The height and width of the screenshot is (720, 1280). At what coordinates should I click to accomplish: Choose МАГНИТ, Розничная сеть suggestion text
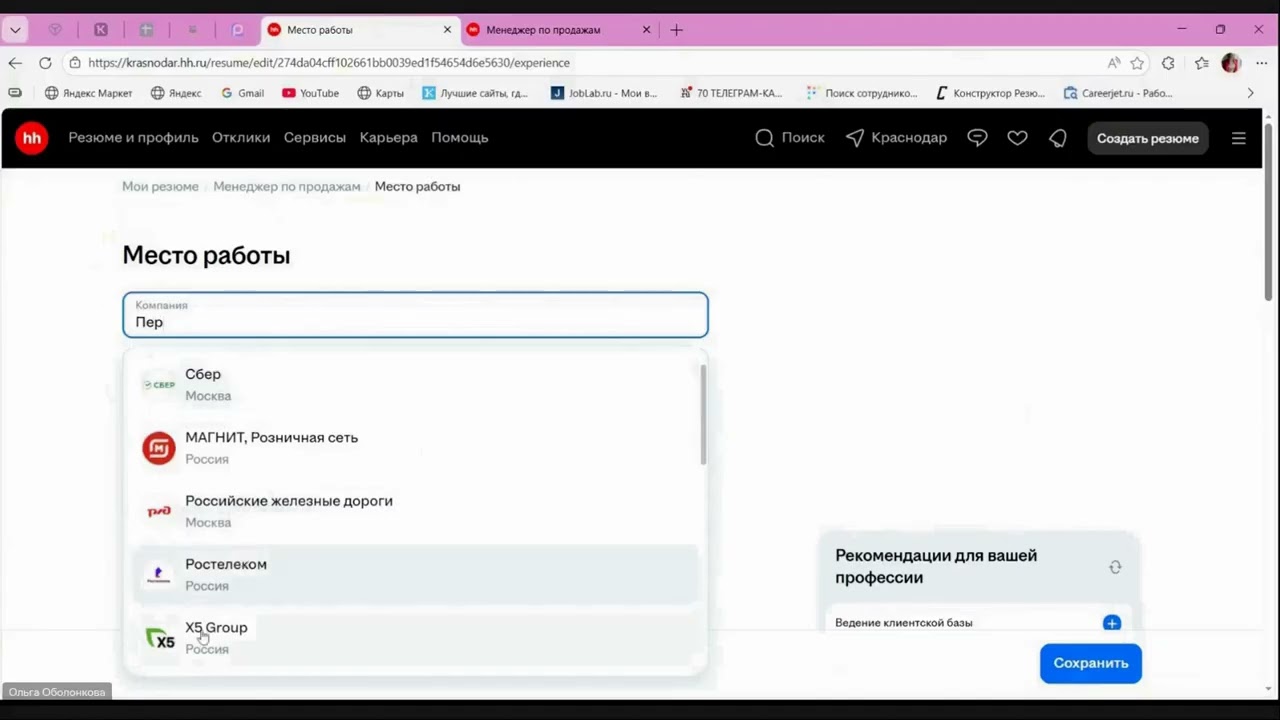pyautogui.click(x=271, y=437)
